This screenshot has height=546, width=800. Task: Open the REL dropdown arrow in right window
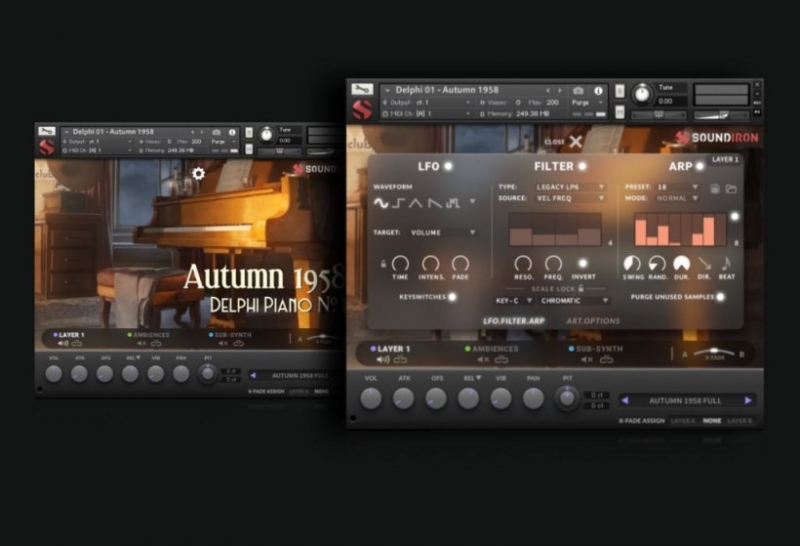tap(478, 378)
